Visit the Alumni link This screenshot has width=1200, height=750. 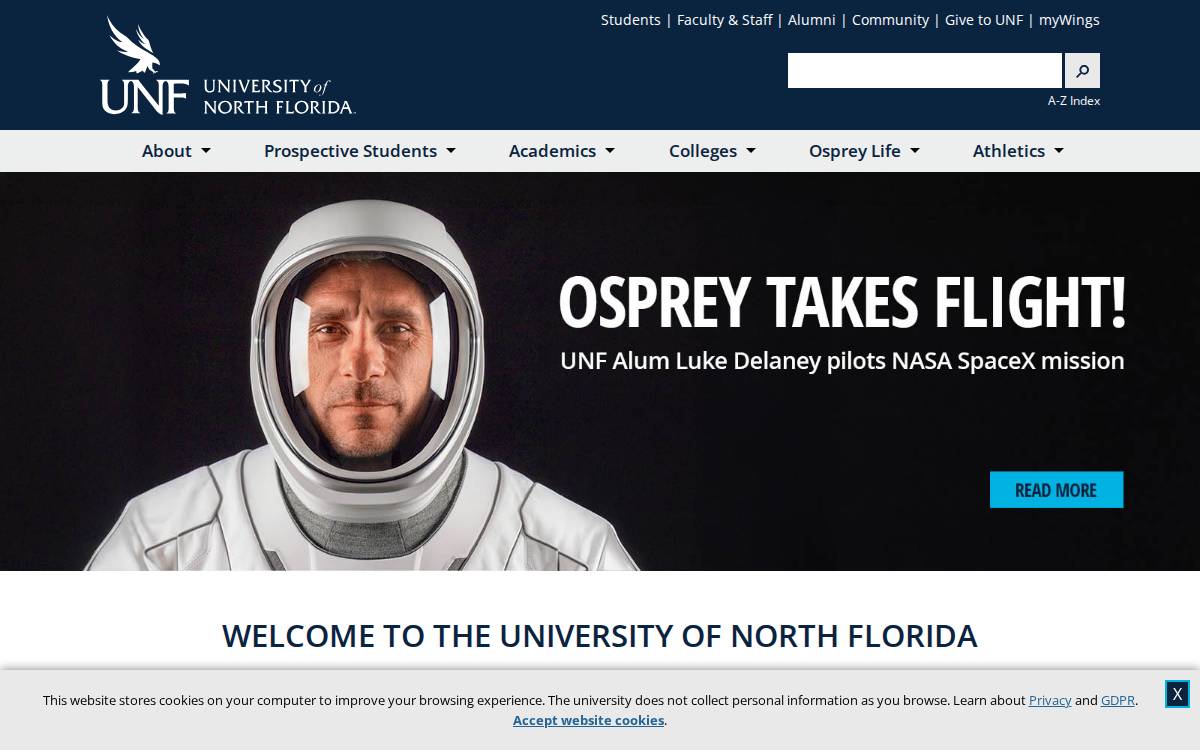[x=811, y=20]
